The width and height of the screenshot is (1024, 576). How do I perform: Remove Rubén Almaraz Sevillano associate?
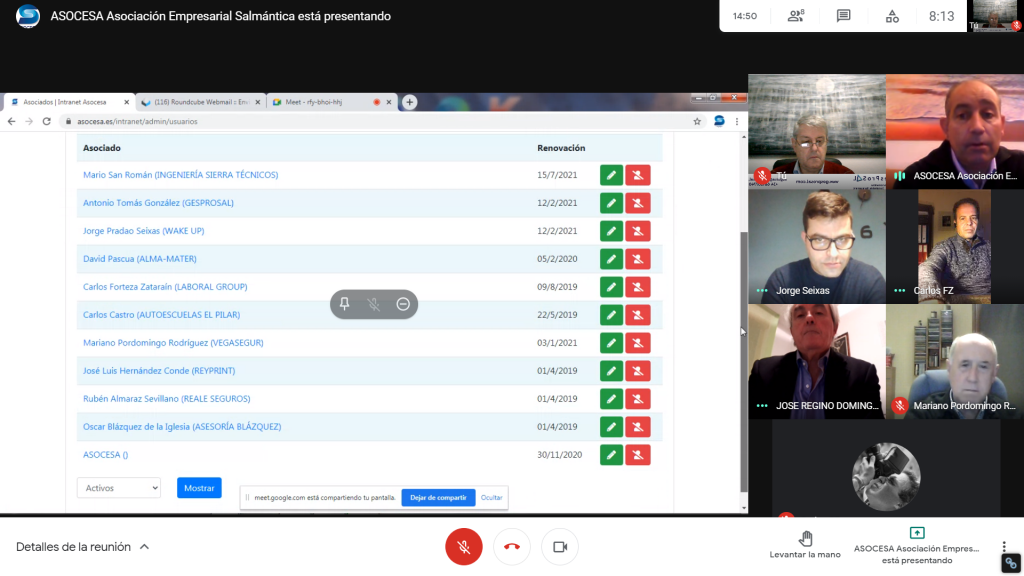(x=637, y=399)
